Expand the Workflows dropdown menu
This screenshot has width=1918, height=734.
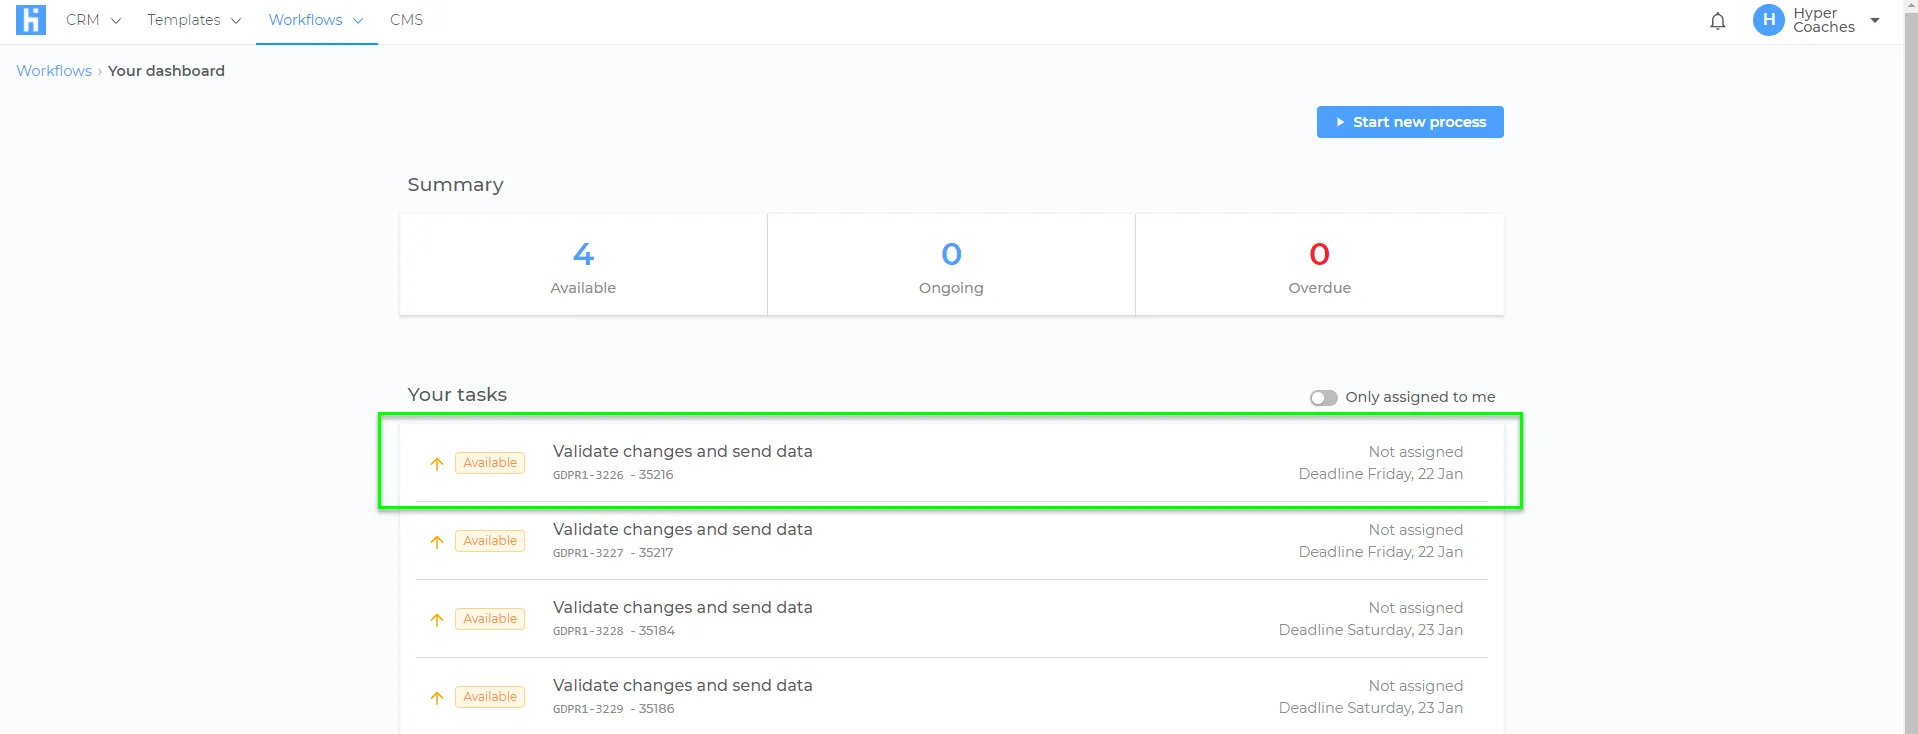[x=316, y=20]
